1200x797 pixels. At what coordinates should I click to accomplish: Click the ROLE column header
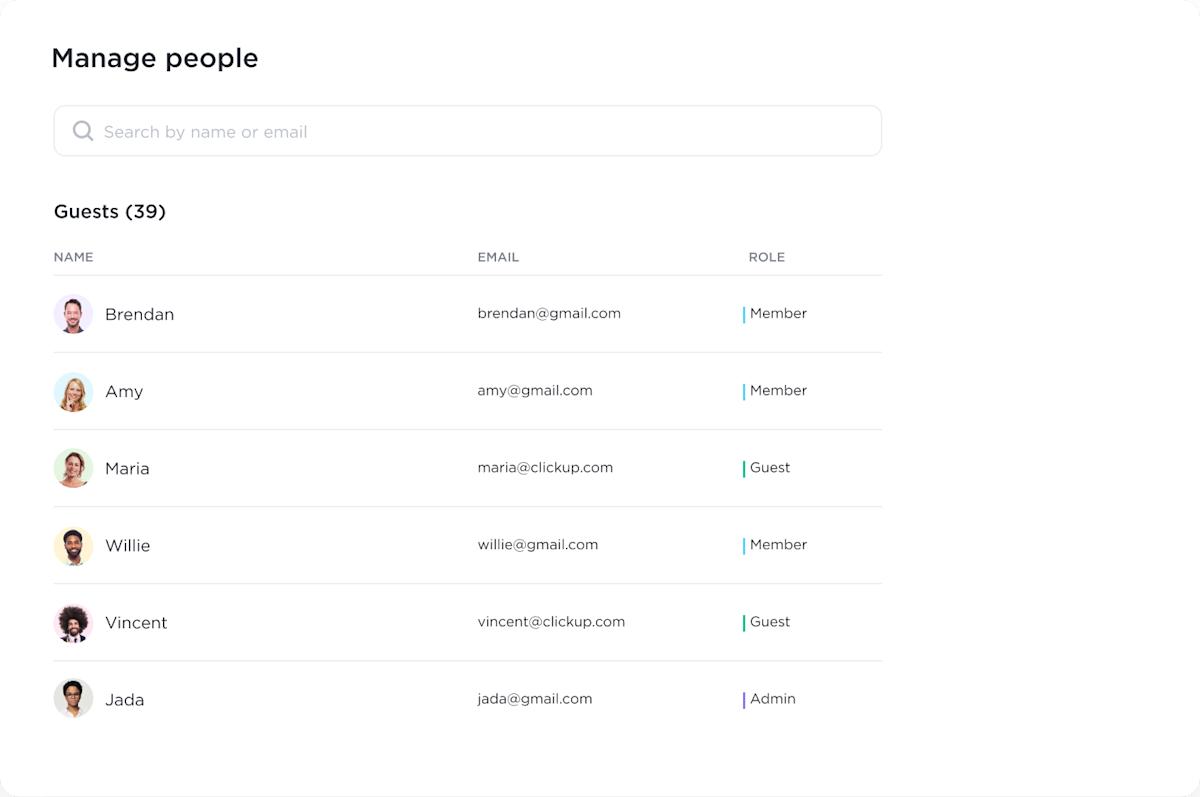(766, 257)
